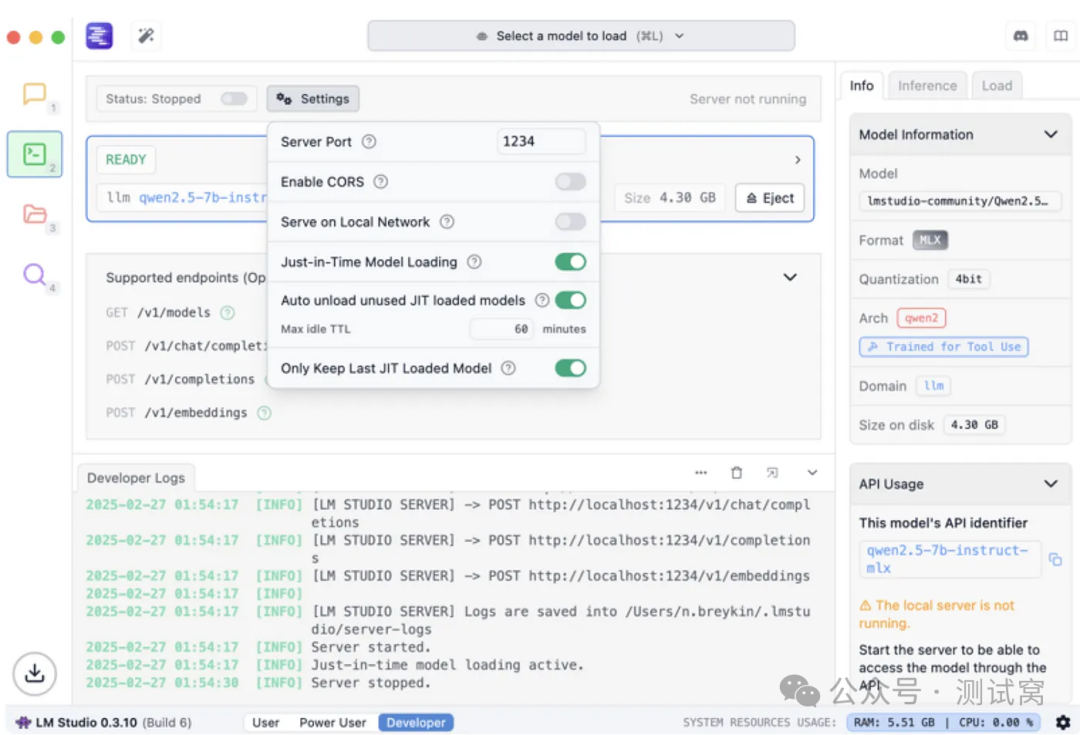1080x735 pixels.
Task: Click the GET /v1/models endpoint
Action: coord(158,313)
